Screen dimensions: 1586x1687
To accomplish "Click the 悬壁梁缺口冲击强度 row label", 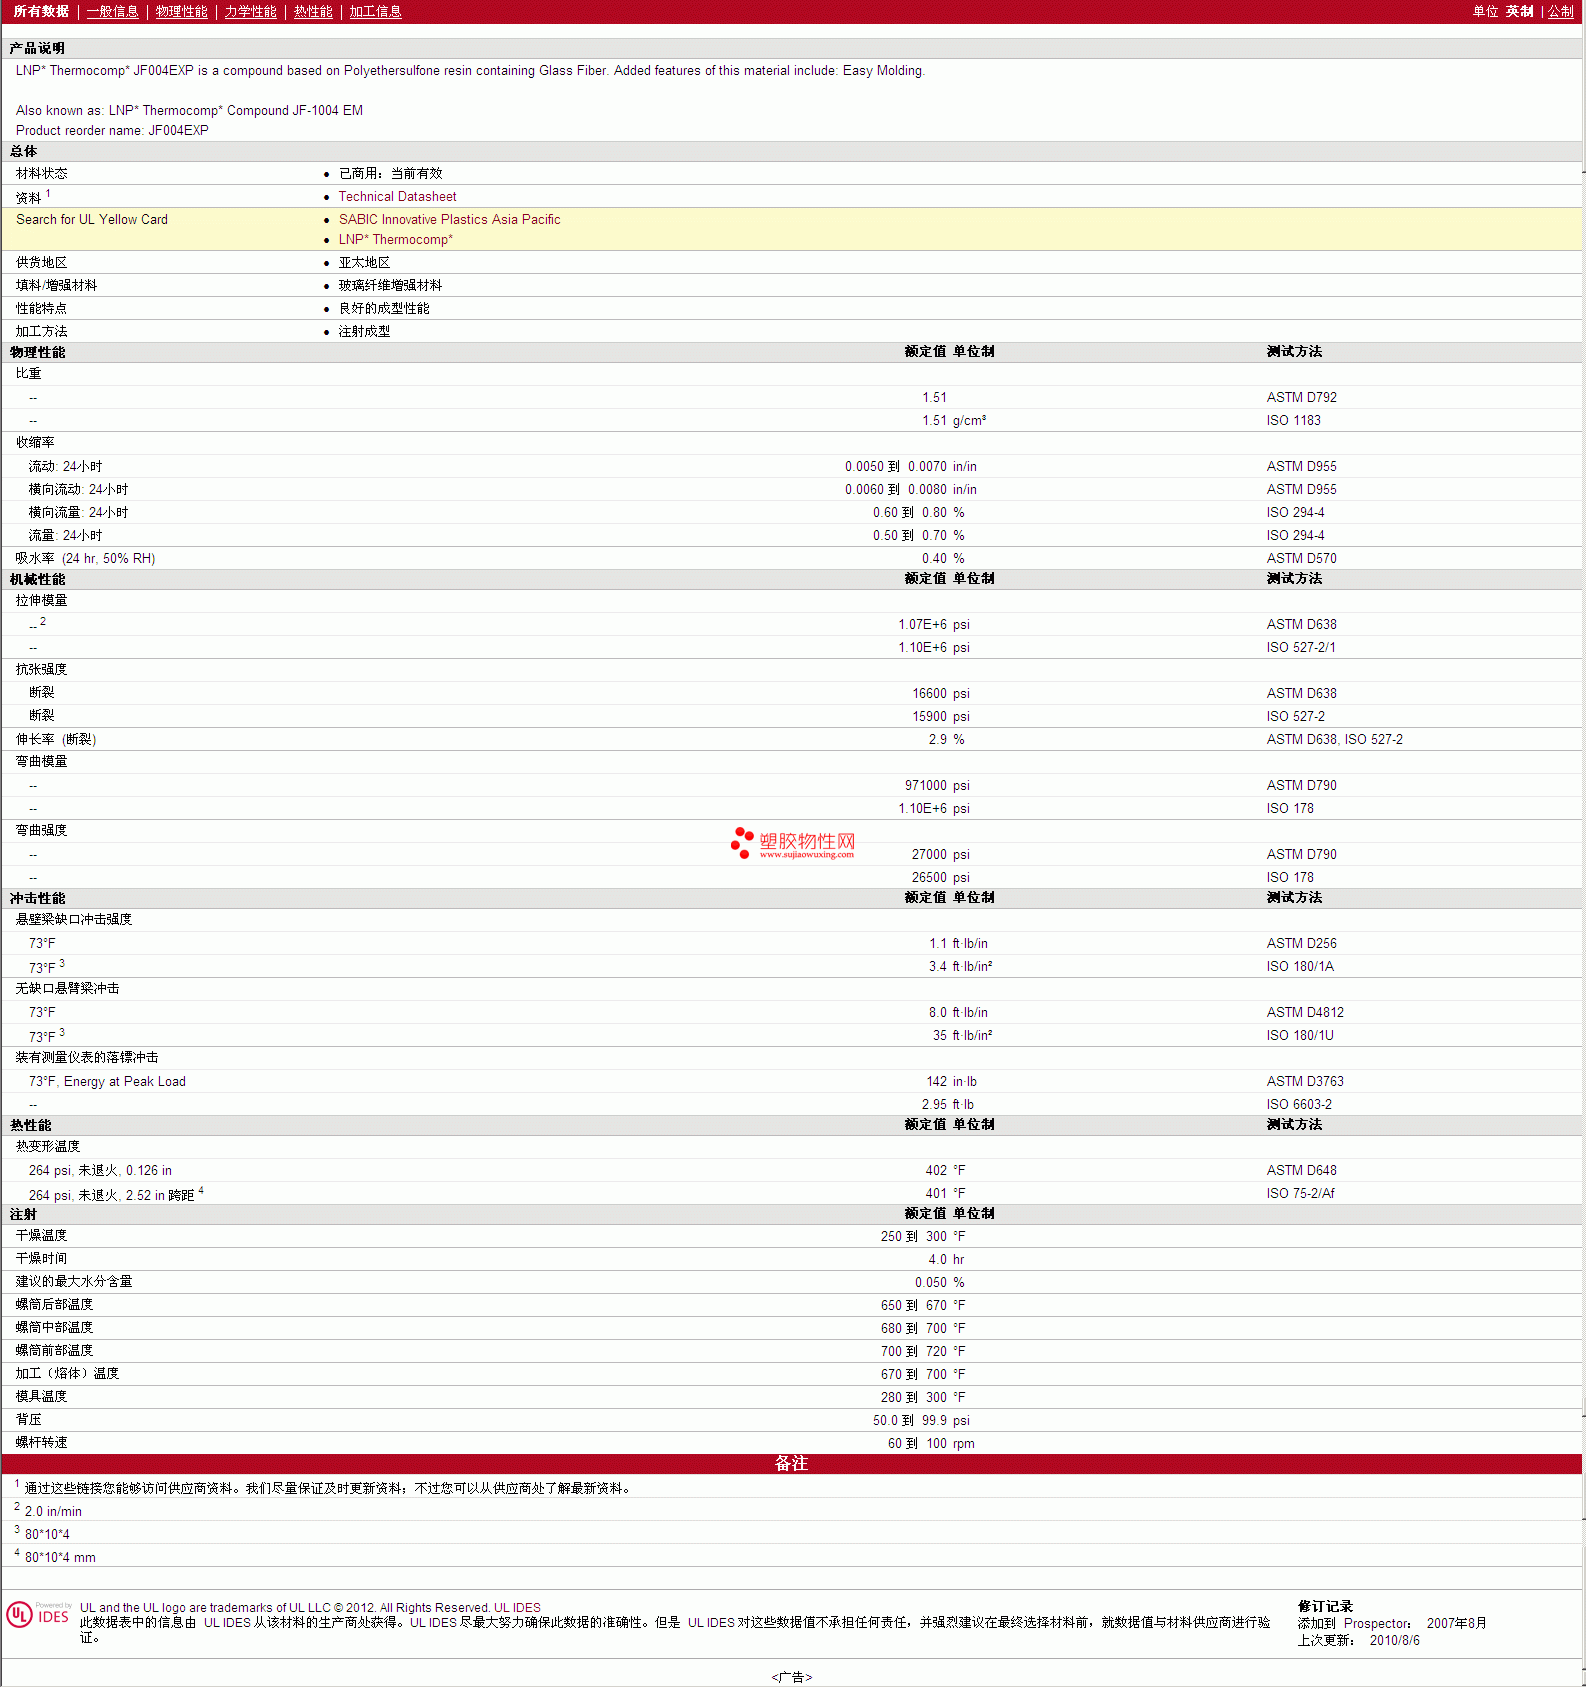I will pyautogui.click(x=73, y=920).
